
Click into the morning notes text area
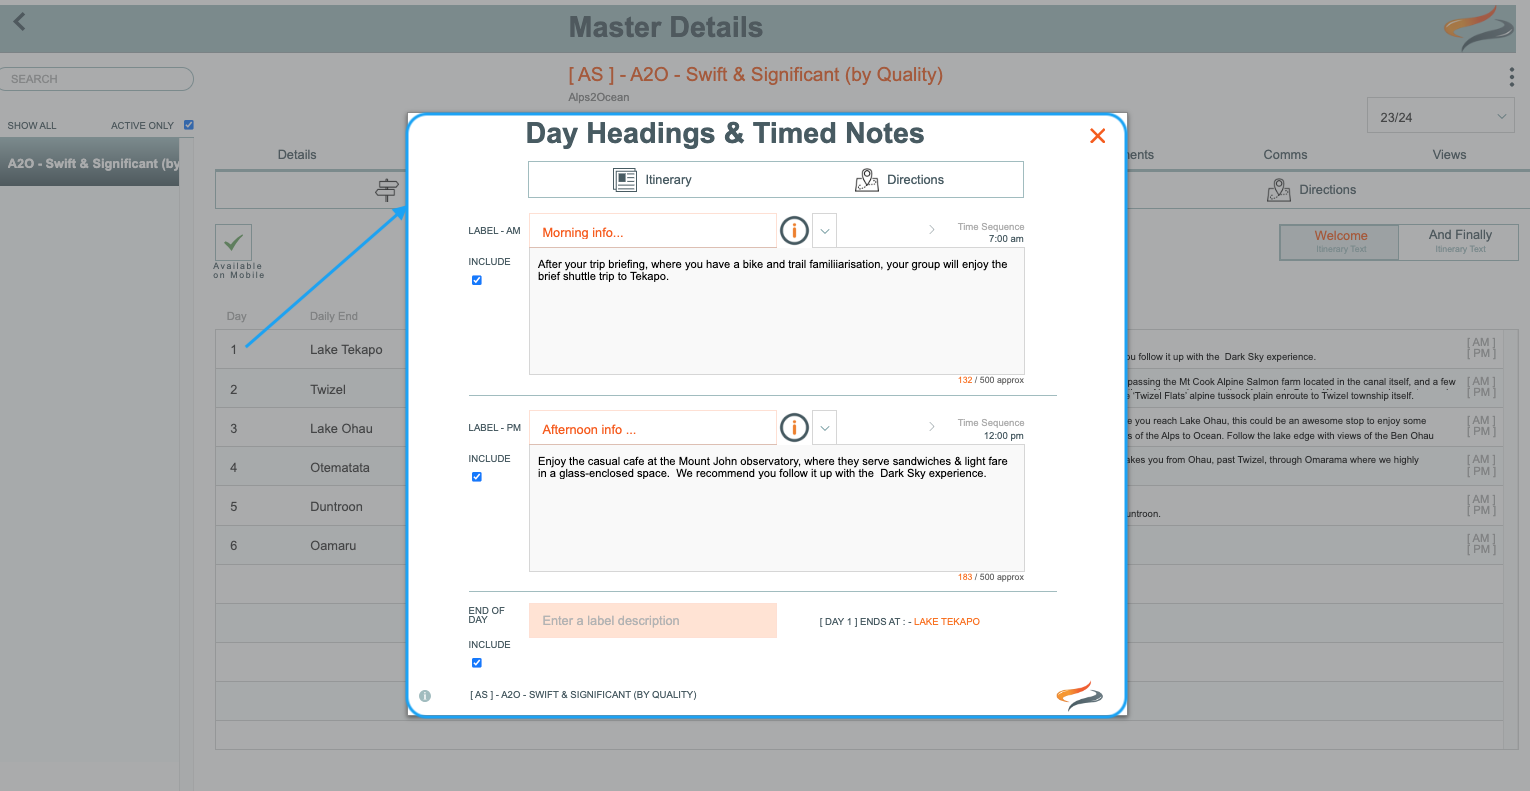777,311
